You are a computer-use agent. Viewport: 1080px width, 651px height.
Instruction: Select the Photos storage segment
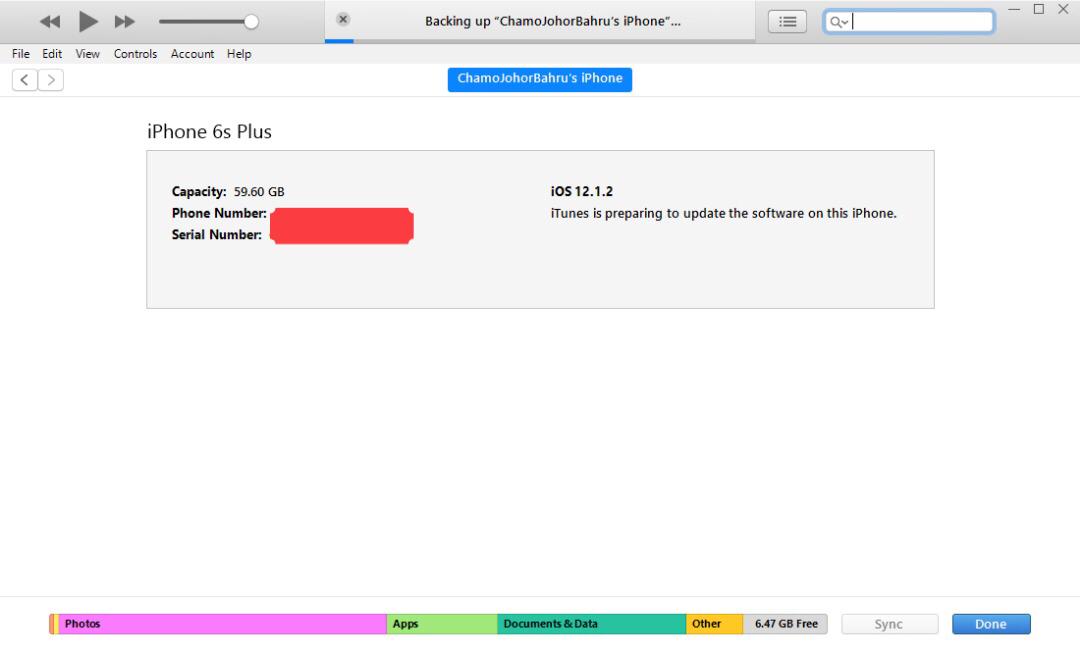coord(222,624)
